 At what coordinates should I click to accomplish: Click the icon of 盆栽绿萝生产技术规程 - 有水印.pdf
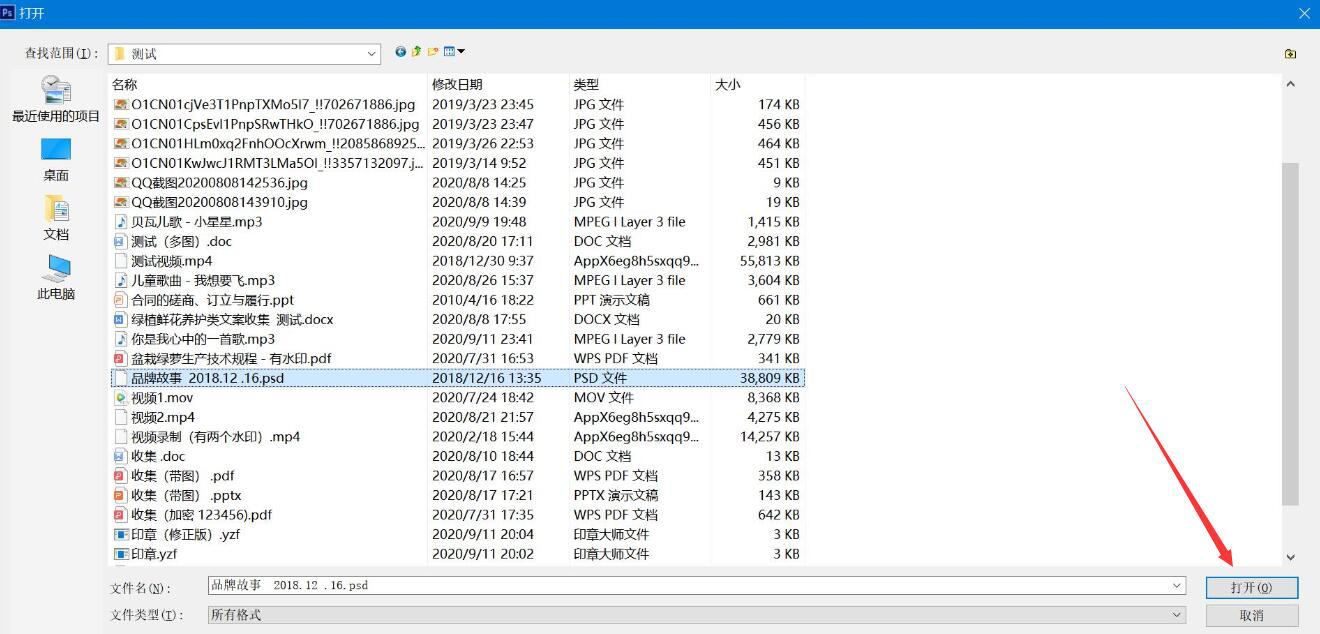(x=121, y=358)
